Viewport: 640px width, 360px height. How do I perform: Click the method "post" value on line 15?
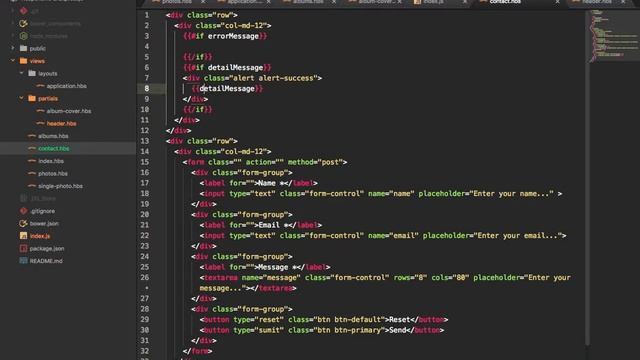click(330, 162)
